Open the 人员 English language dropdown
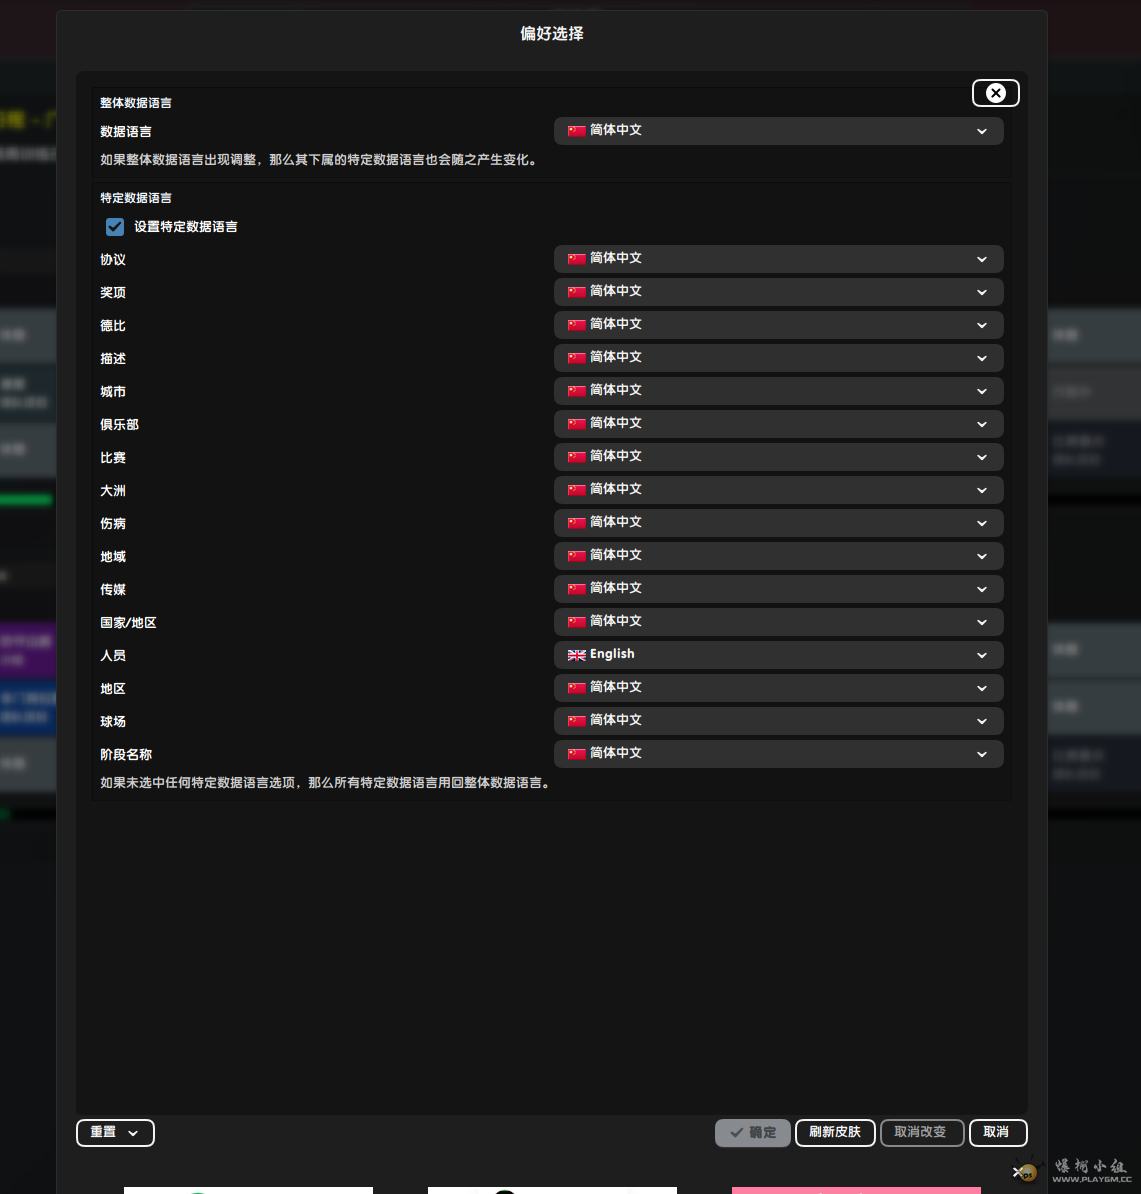The image size is (1141, 1194). point(778,655)
